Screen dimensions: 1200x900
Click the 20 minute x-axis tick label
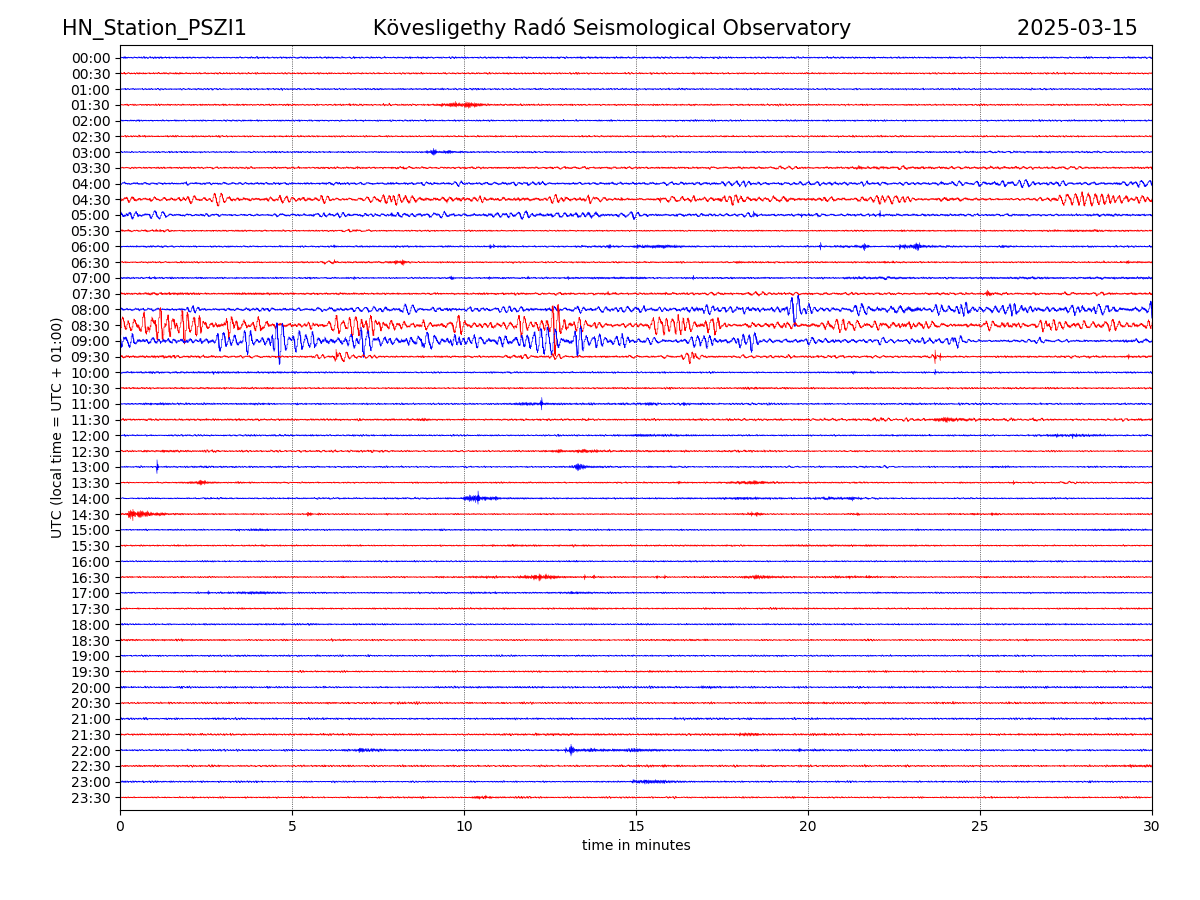tap(808, 827)
